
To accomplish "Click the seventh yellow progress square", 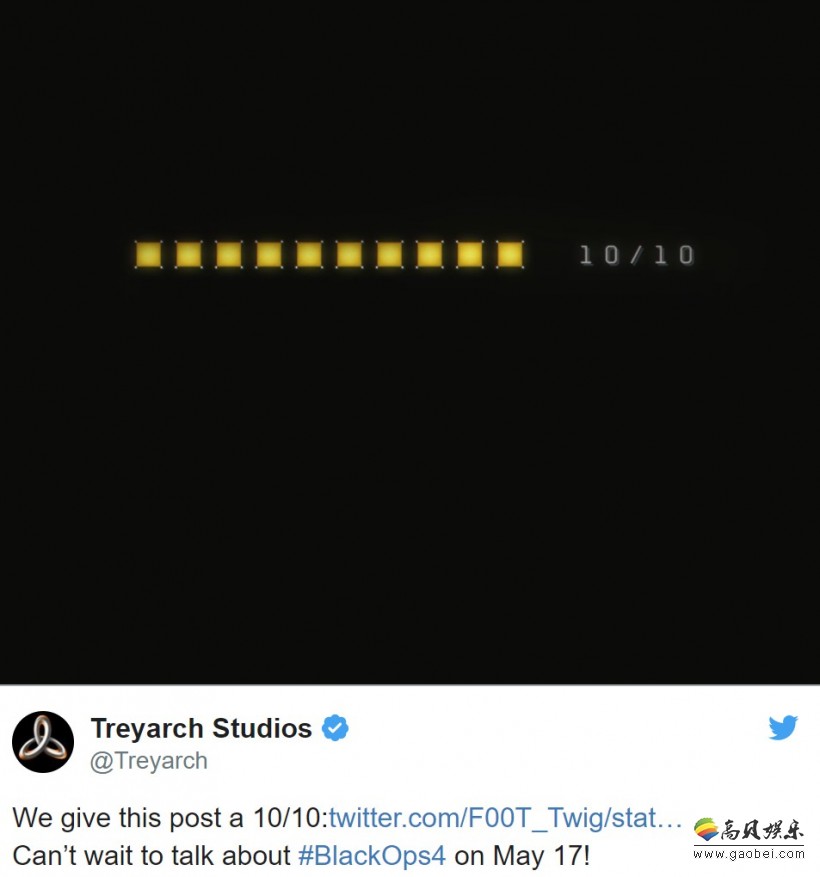I will pos(389,255).
